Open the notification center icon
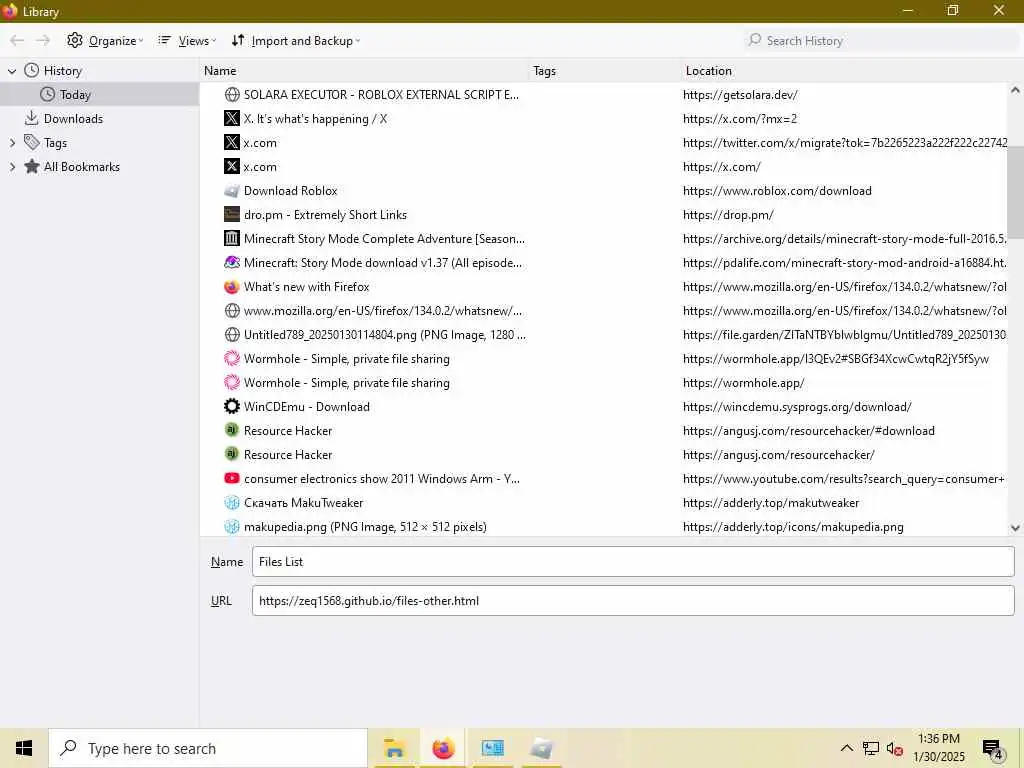The width and height of the screenshot is (1024, 768). click(x=993, y=750)
